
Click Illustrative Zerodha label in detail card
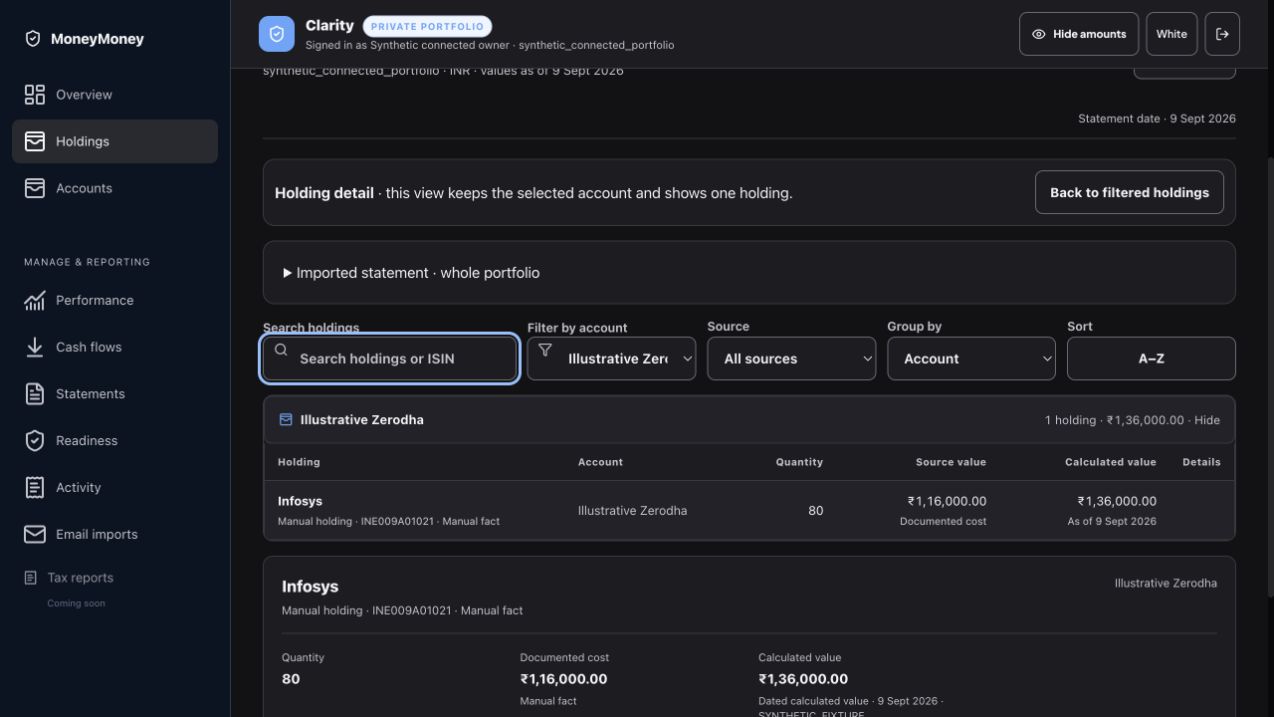tap(1165, 583)
